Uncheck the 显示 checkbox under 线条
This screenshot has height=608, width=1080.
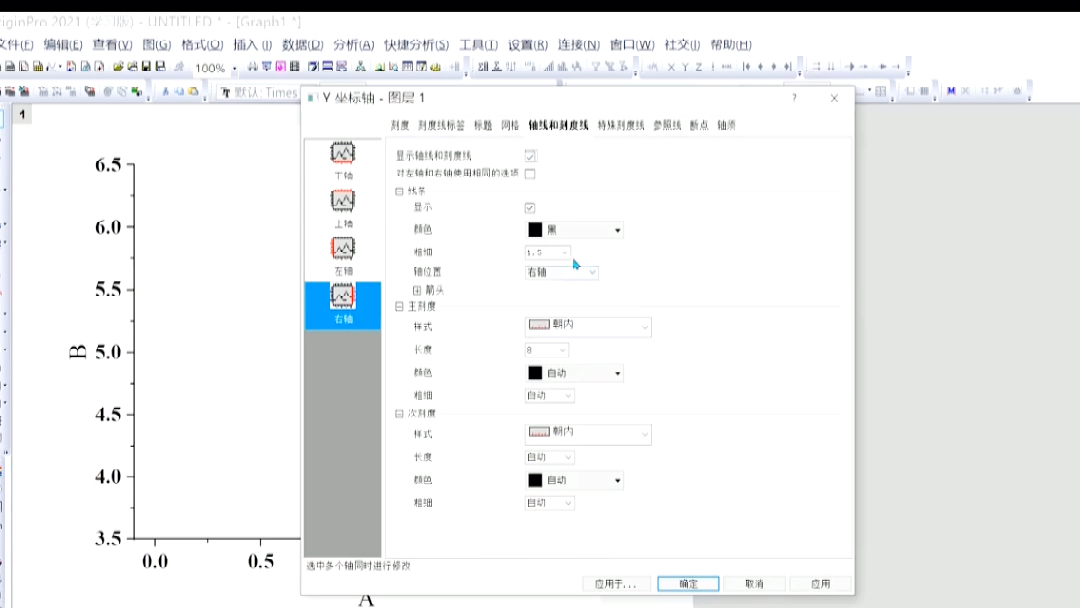(x=530, y=207)
